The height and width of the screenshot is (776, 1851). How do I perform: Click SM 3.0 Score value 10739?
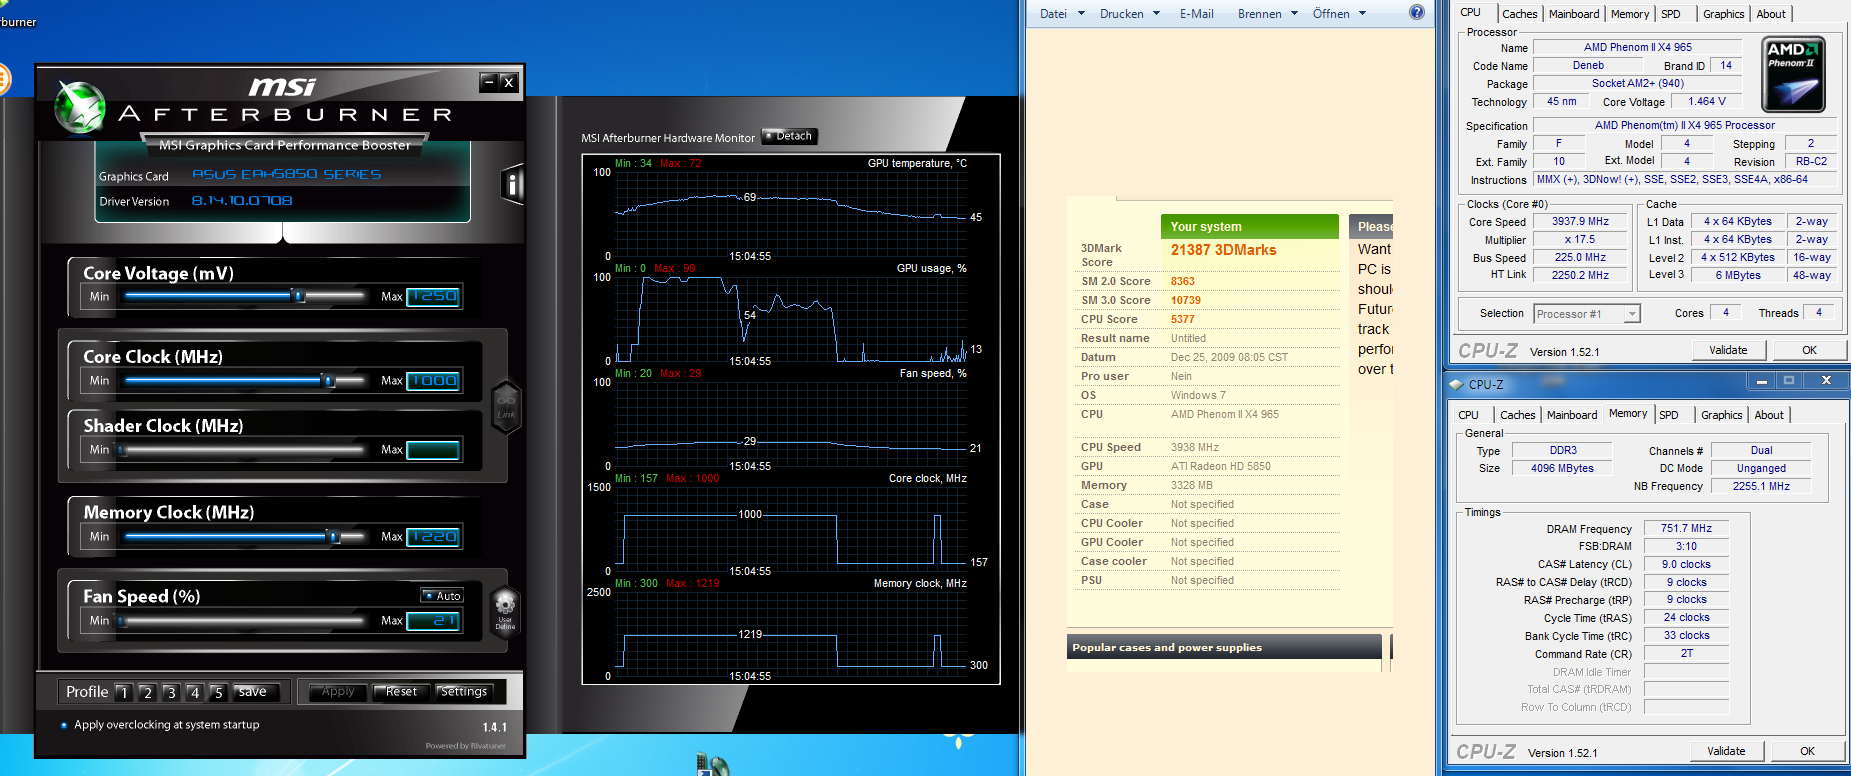click(x=1186, y=300)
